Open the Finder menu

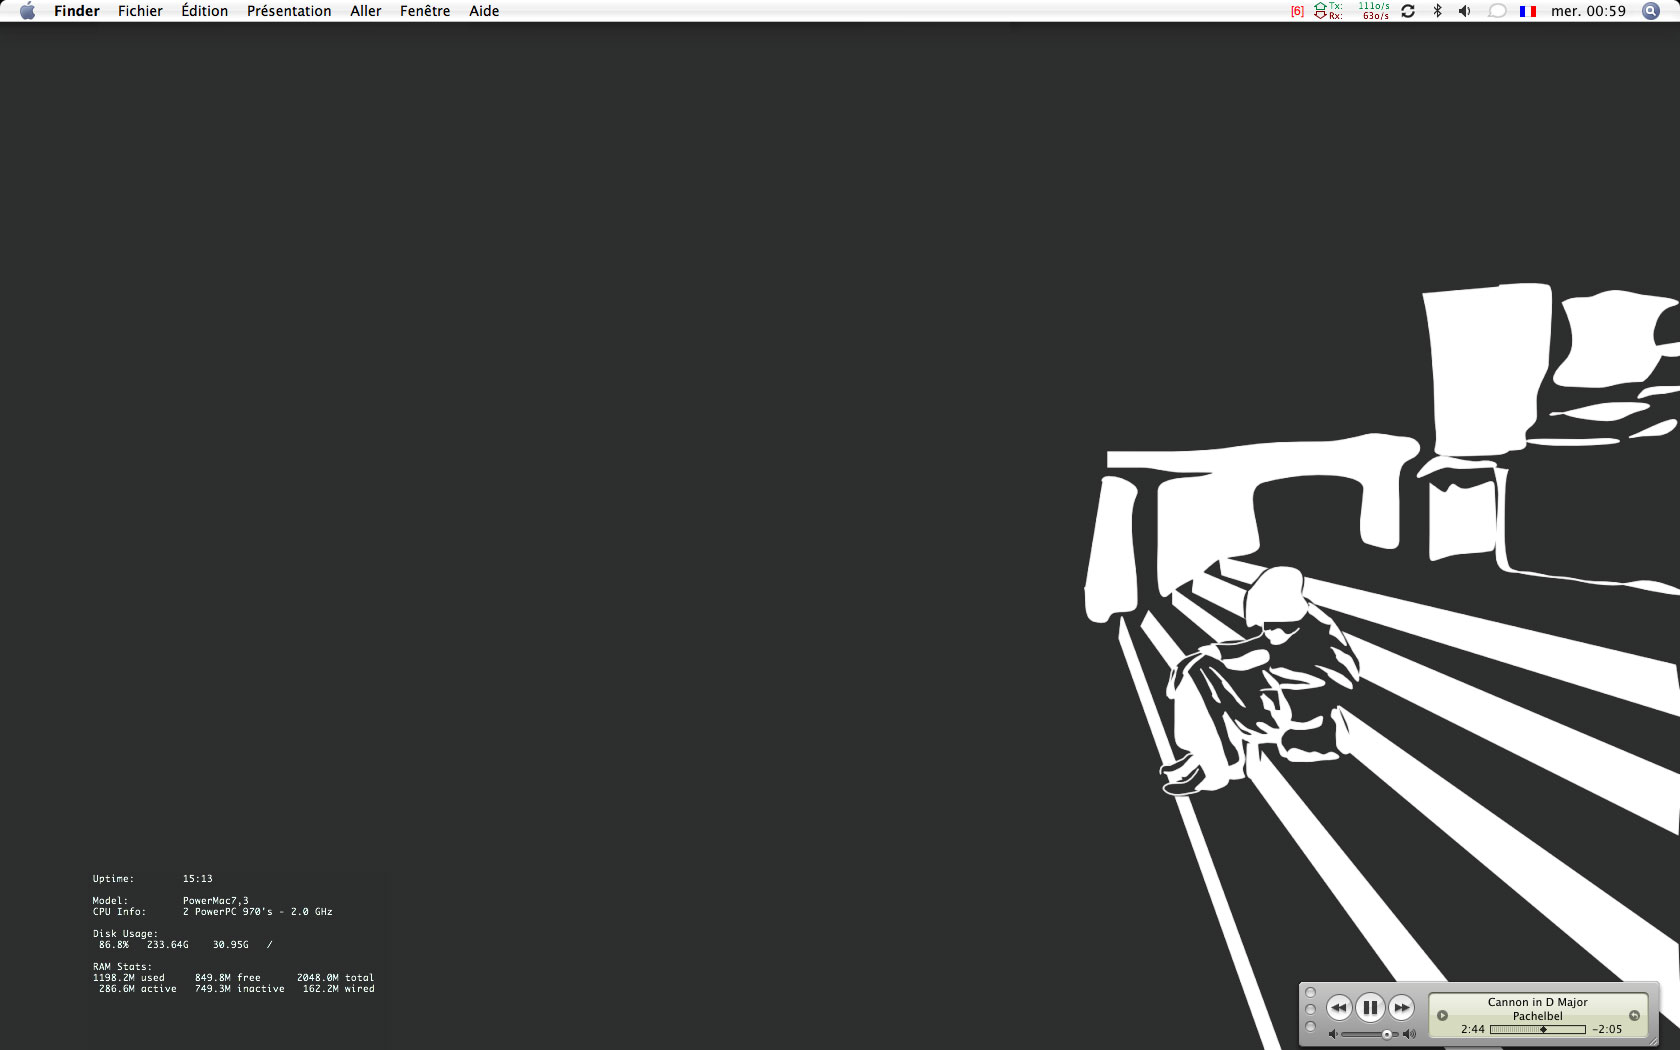pyautogui.click(x=77, y=11)
